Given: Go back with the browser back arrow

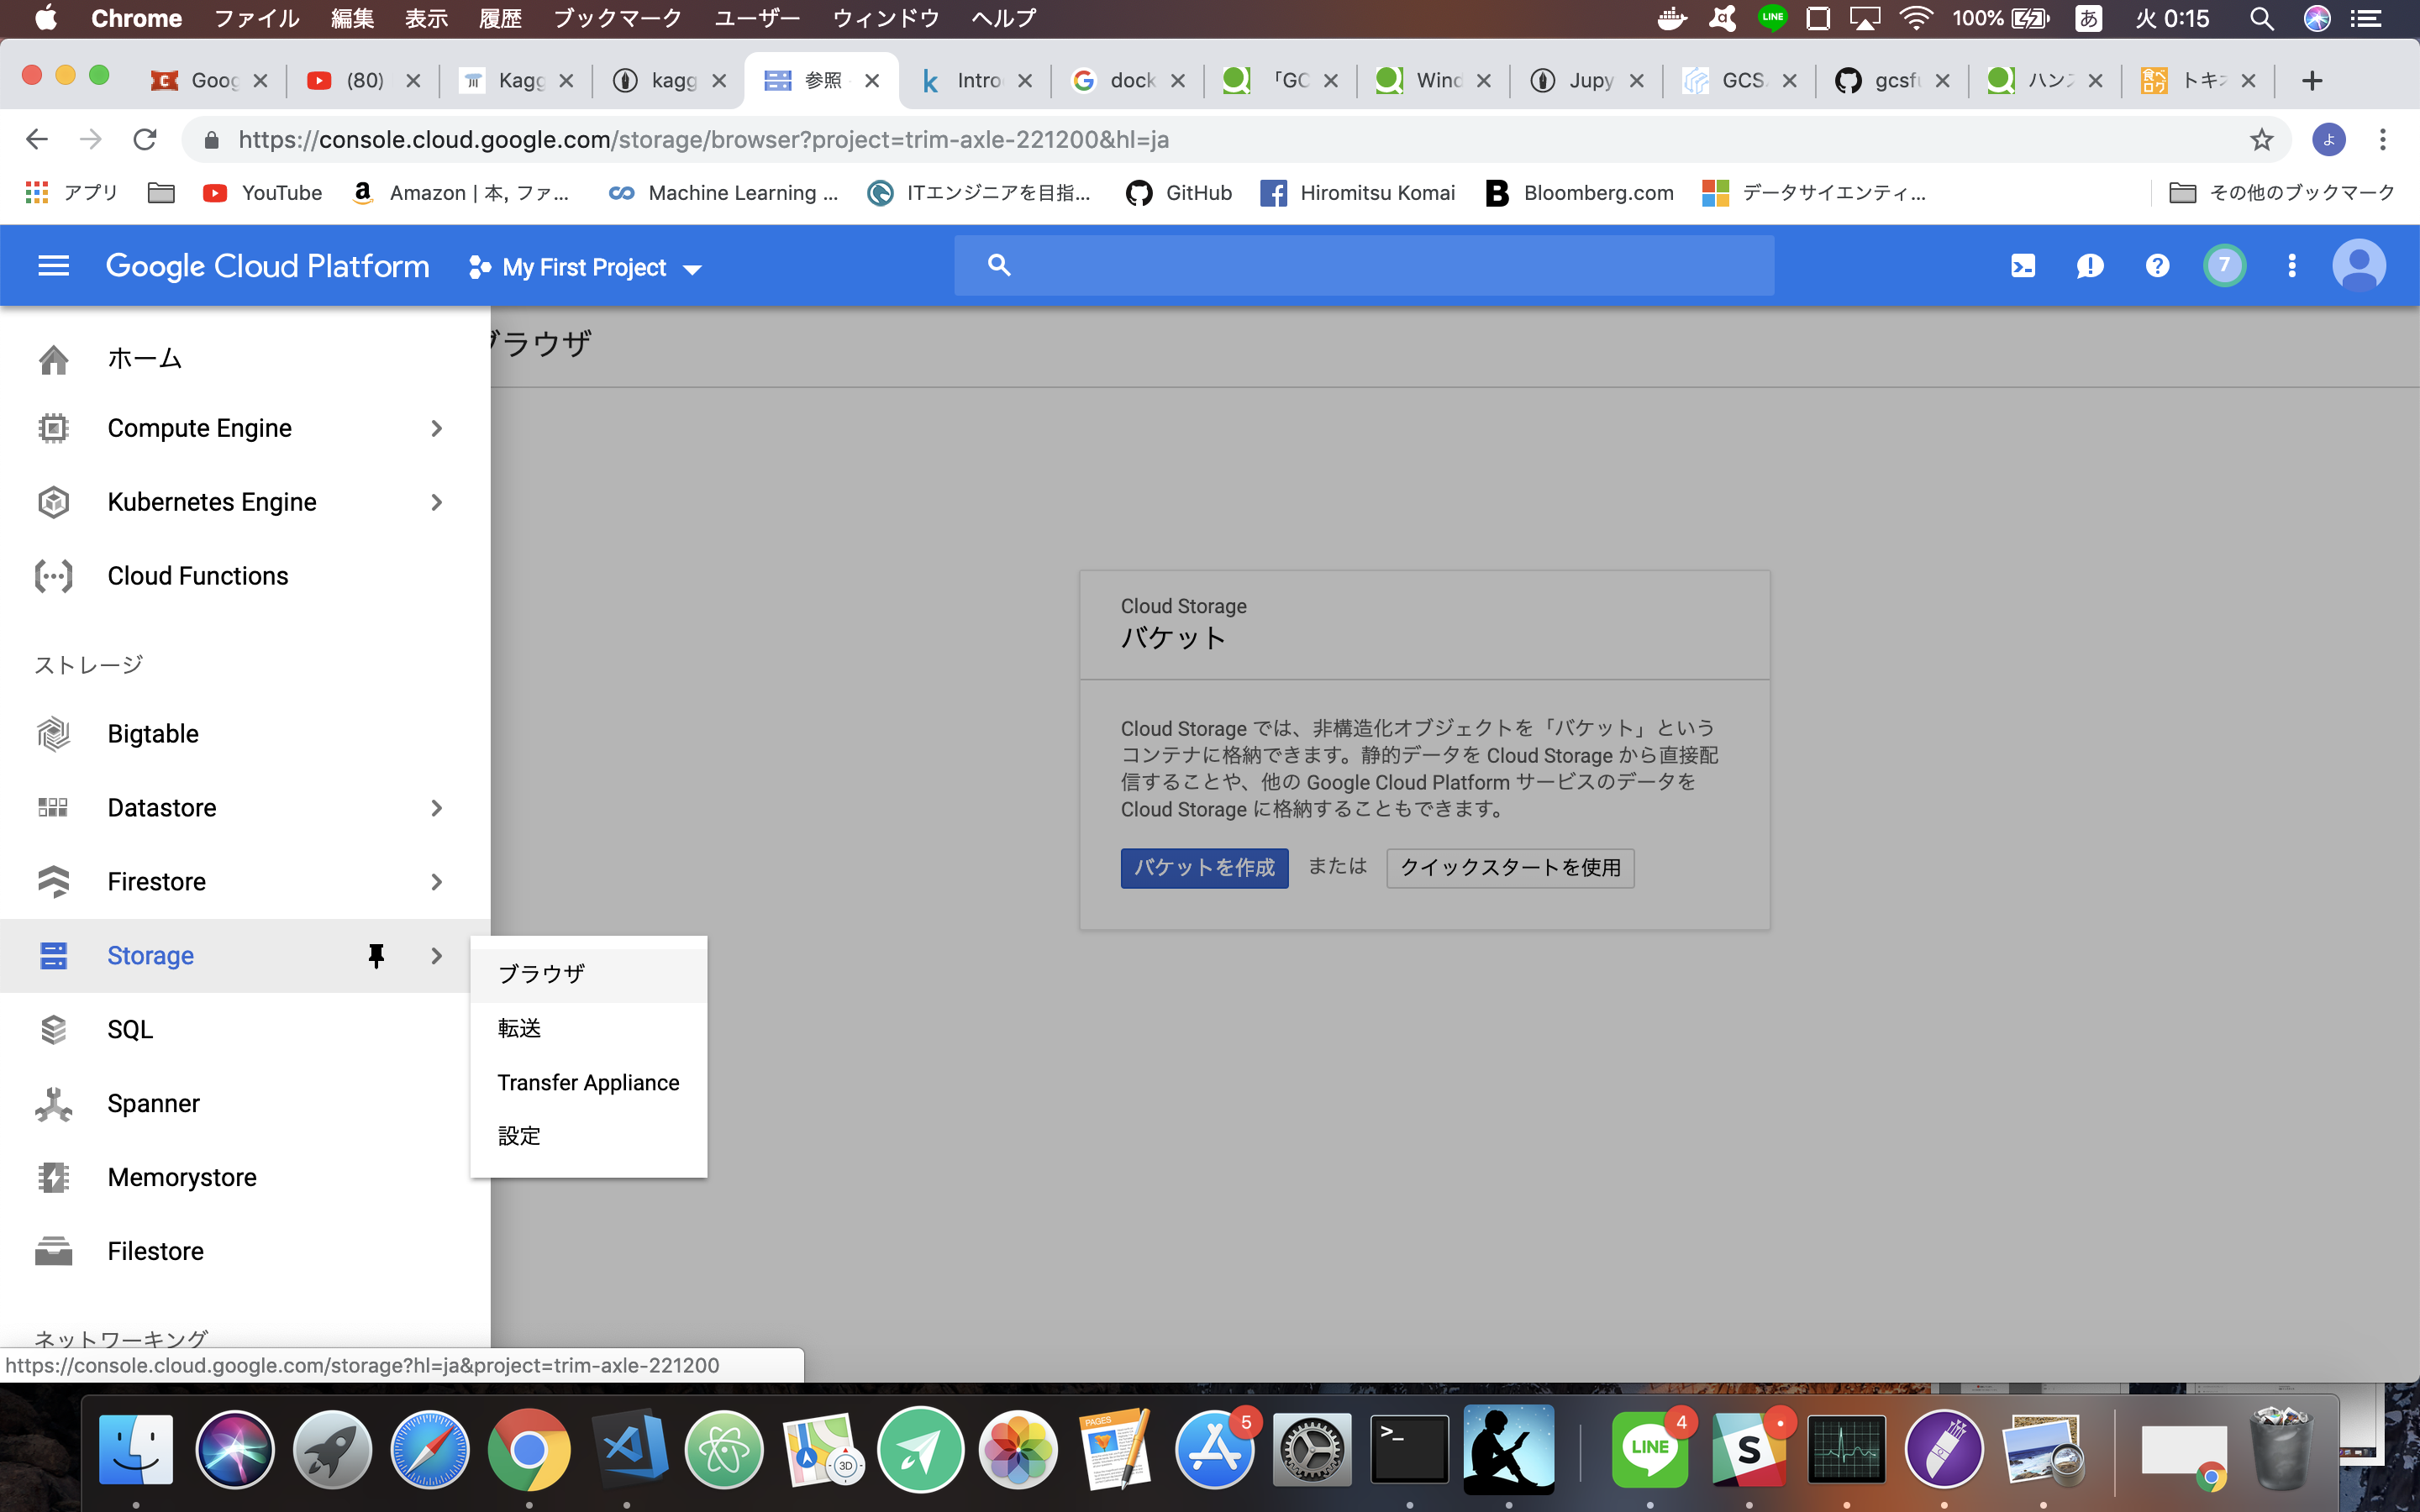Looking at the screenshot, I should click(37, 140).
